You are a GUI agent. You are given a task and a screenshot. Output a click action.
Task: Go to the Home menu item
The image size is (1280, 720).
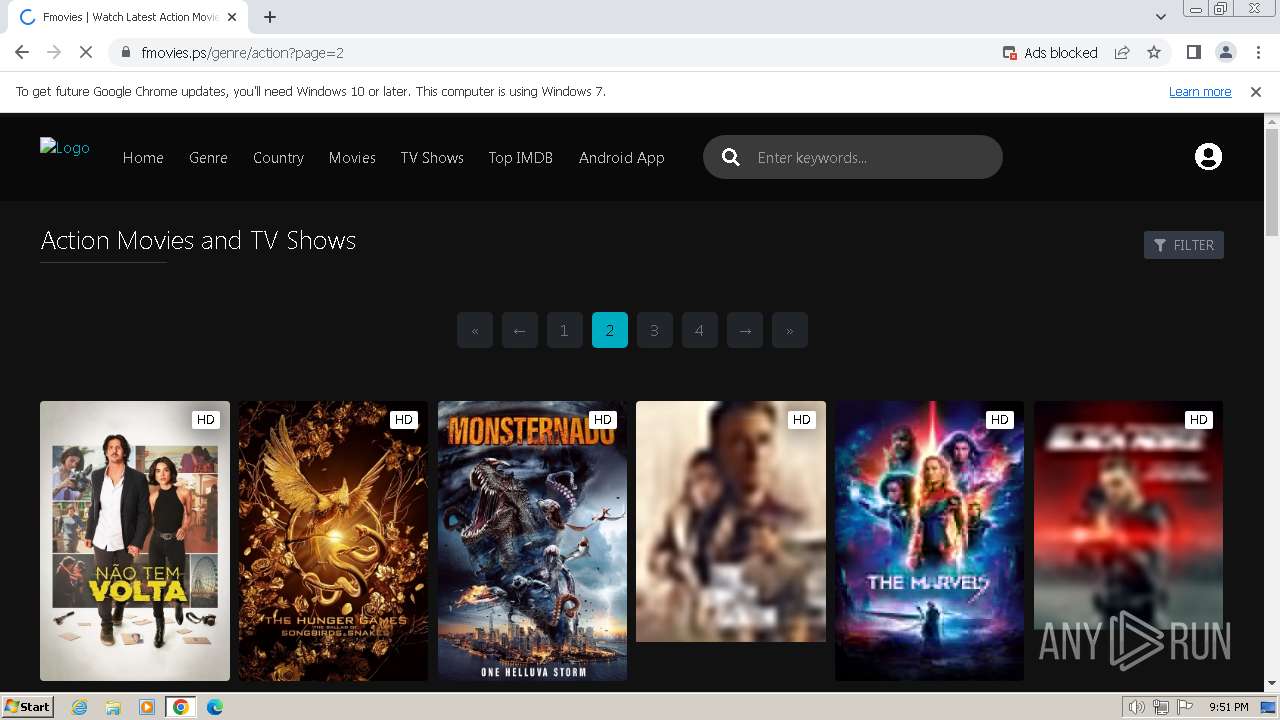(143, 158)
